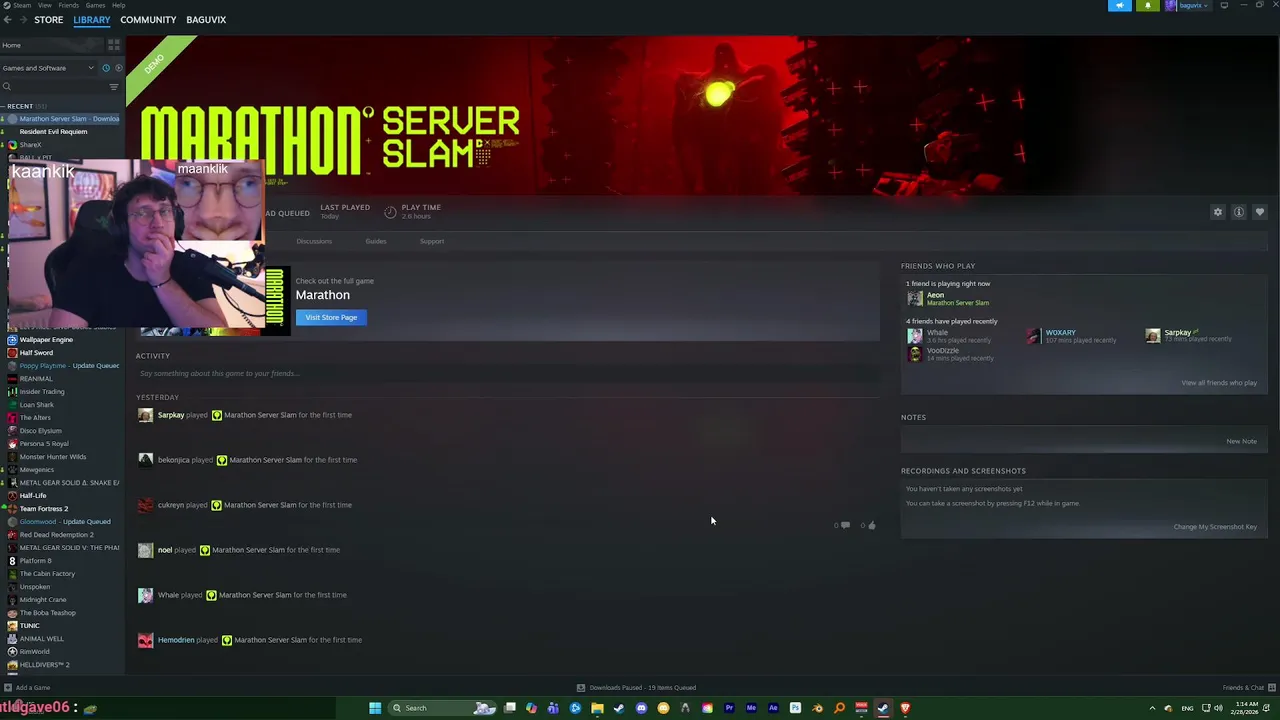Open the Games and Software filter dropdown
The height and width of the screenshot is (720, 1280).
[x=48, y=68]
